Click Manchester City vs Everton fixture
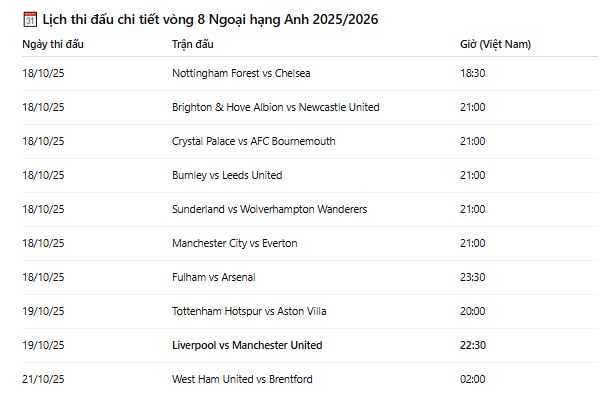 234,243
